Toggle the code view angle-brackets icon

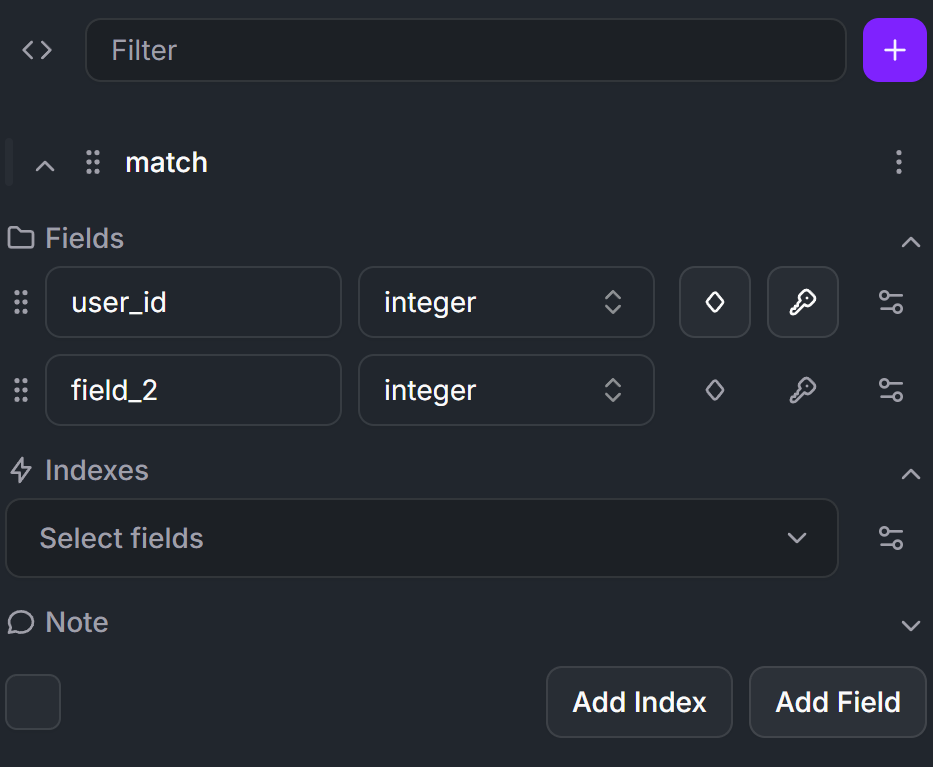(x=37, y=50)
